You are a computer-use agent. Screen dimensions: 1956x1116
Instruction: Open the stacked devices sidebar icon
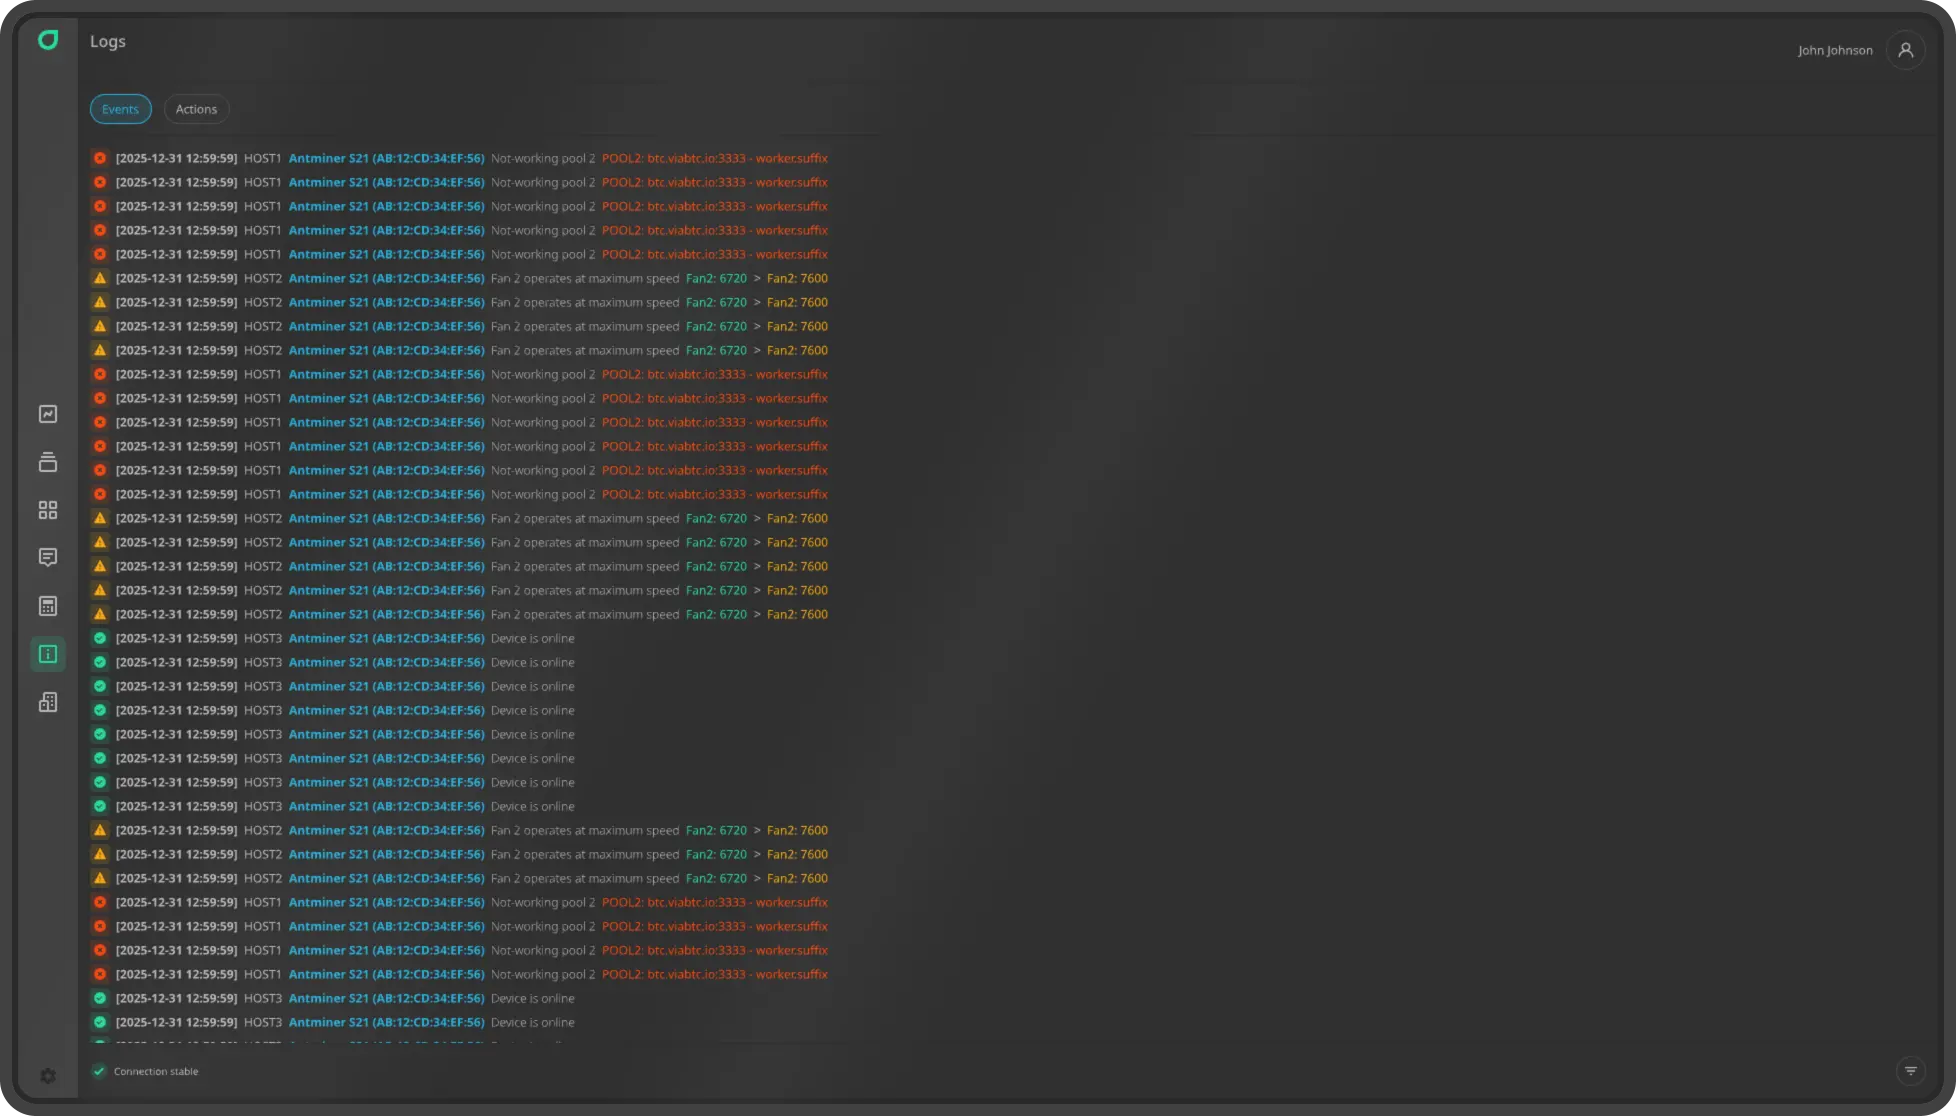click(48, 462)
